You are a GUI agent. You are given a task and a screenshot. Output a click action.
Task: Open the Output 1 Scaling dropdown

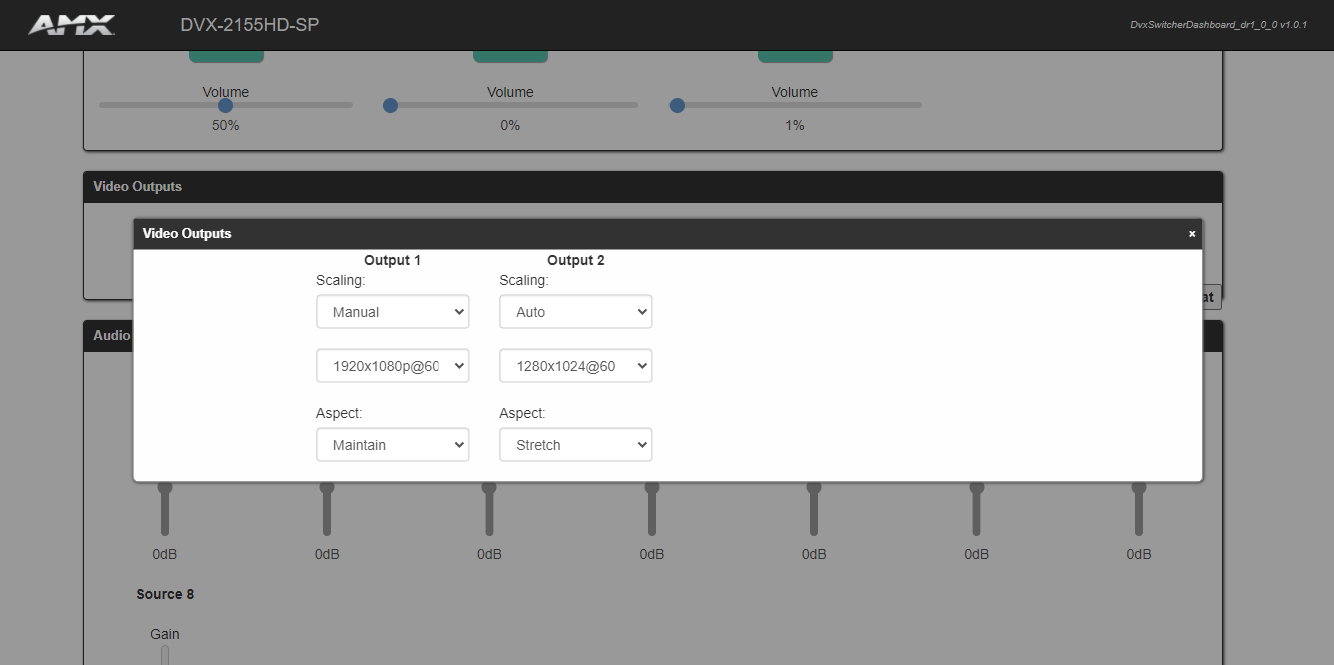point(392,311)
